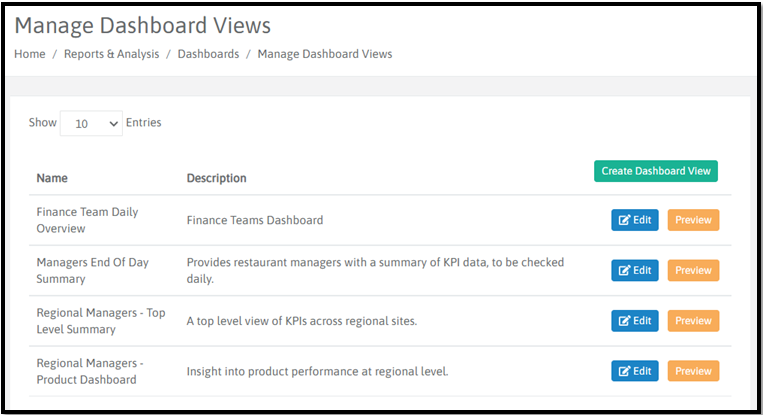Select the Managers End Of Day Summary name
Screen dimensions: 763x415
click(x=92, y=270)
